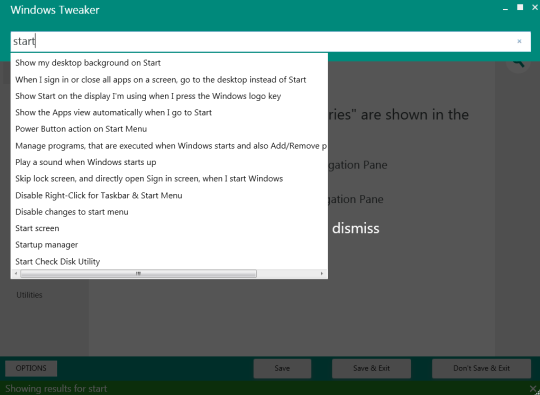
Task: Maximize the Windows Tweaker window
Action: pyautogui.click(x=520, y=7)
